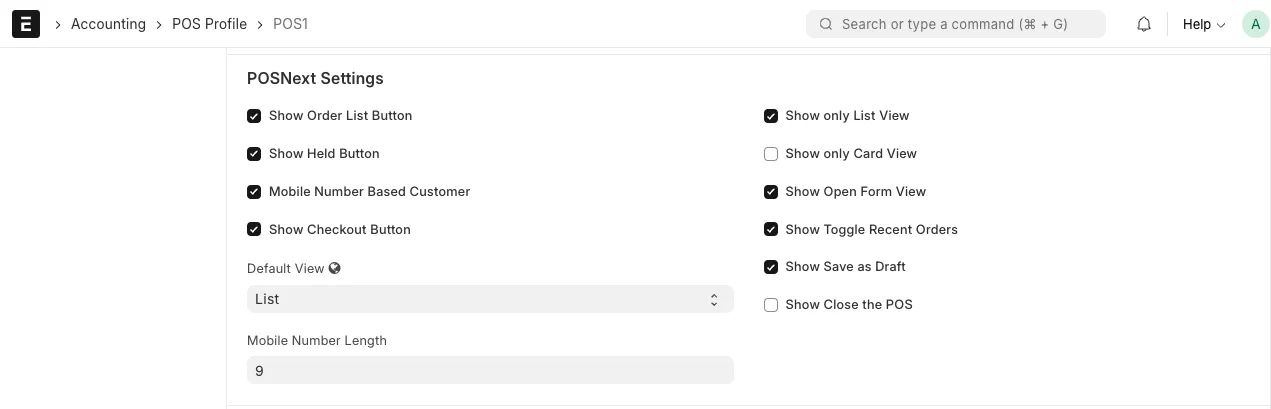Enable Show Close the POS
1271x409 pixels.
(771, 305)
